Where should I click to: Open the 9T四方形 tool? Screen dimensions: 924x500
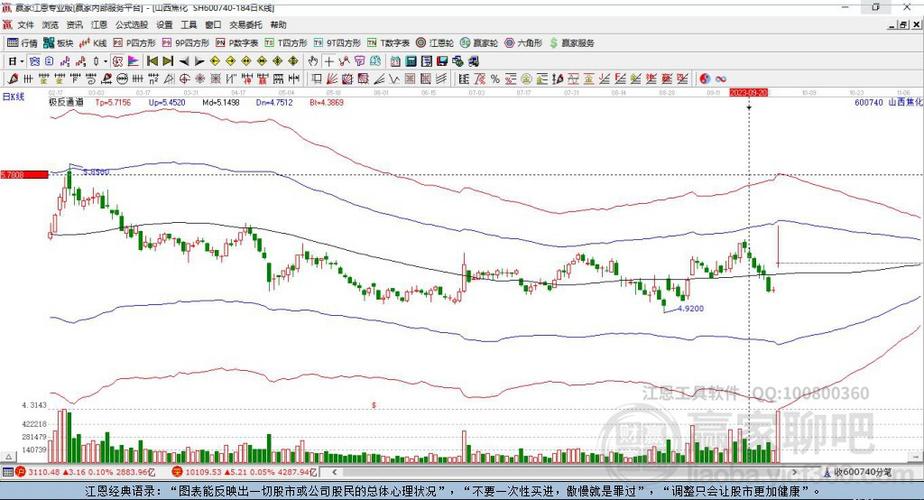click(337, 43)
